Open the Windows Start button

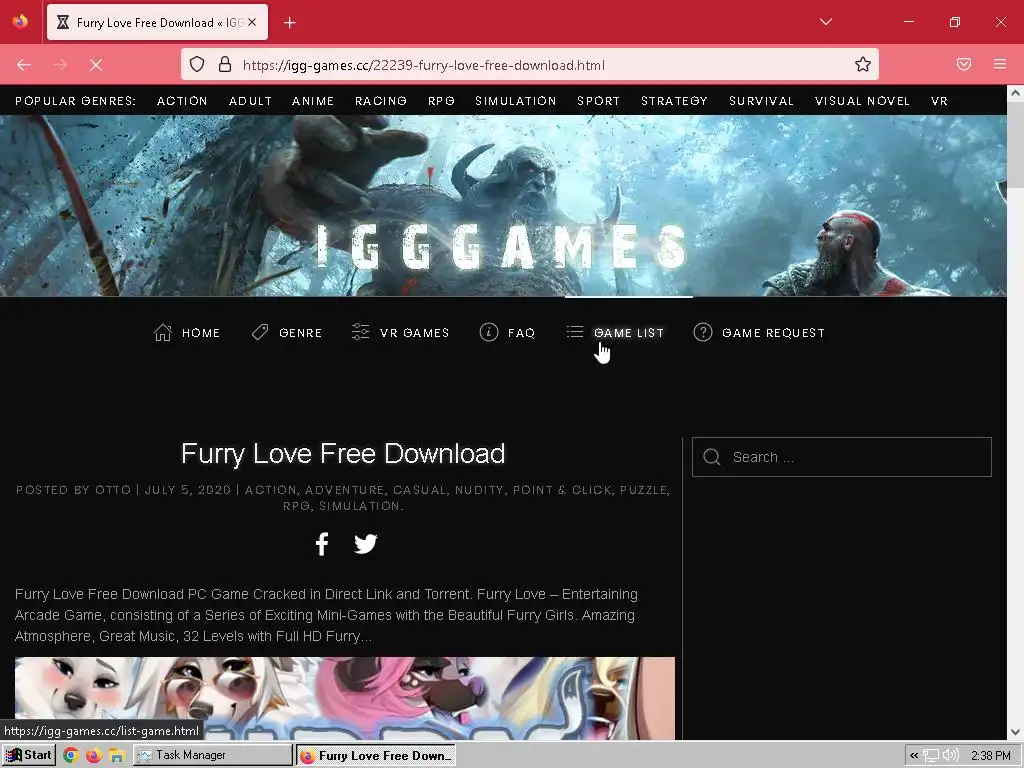28,756
